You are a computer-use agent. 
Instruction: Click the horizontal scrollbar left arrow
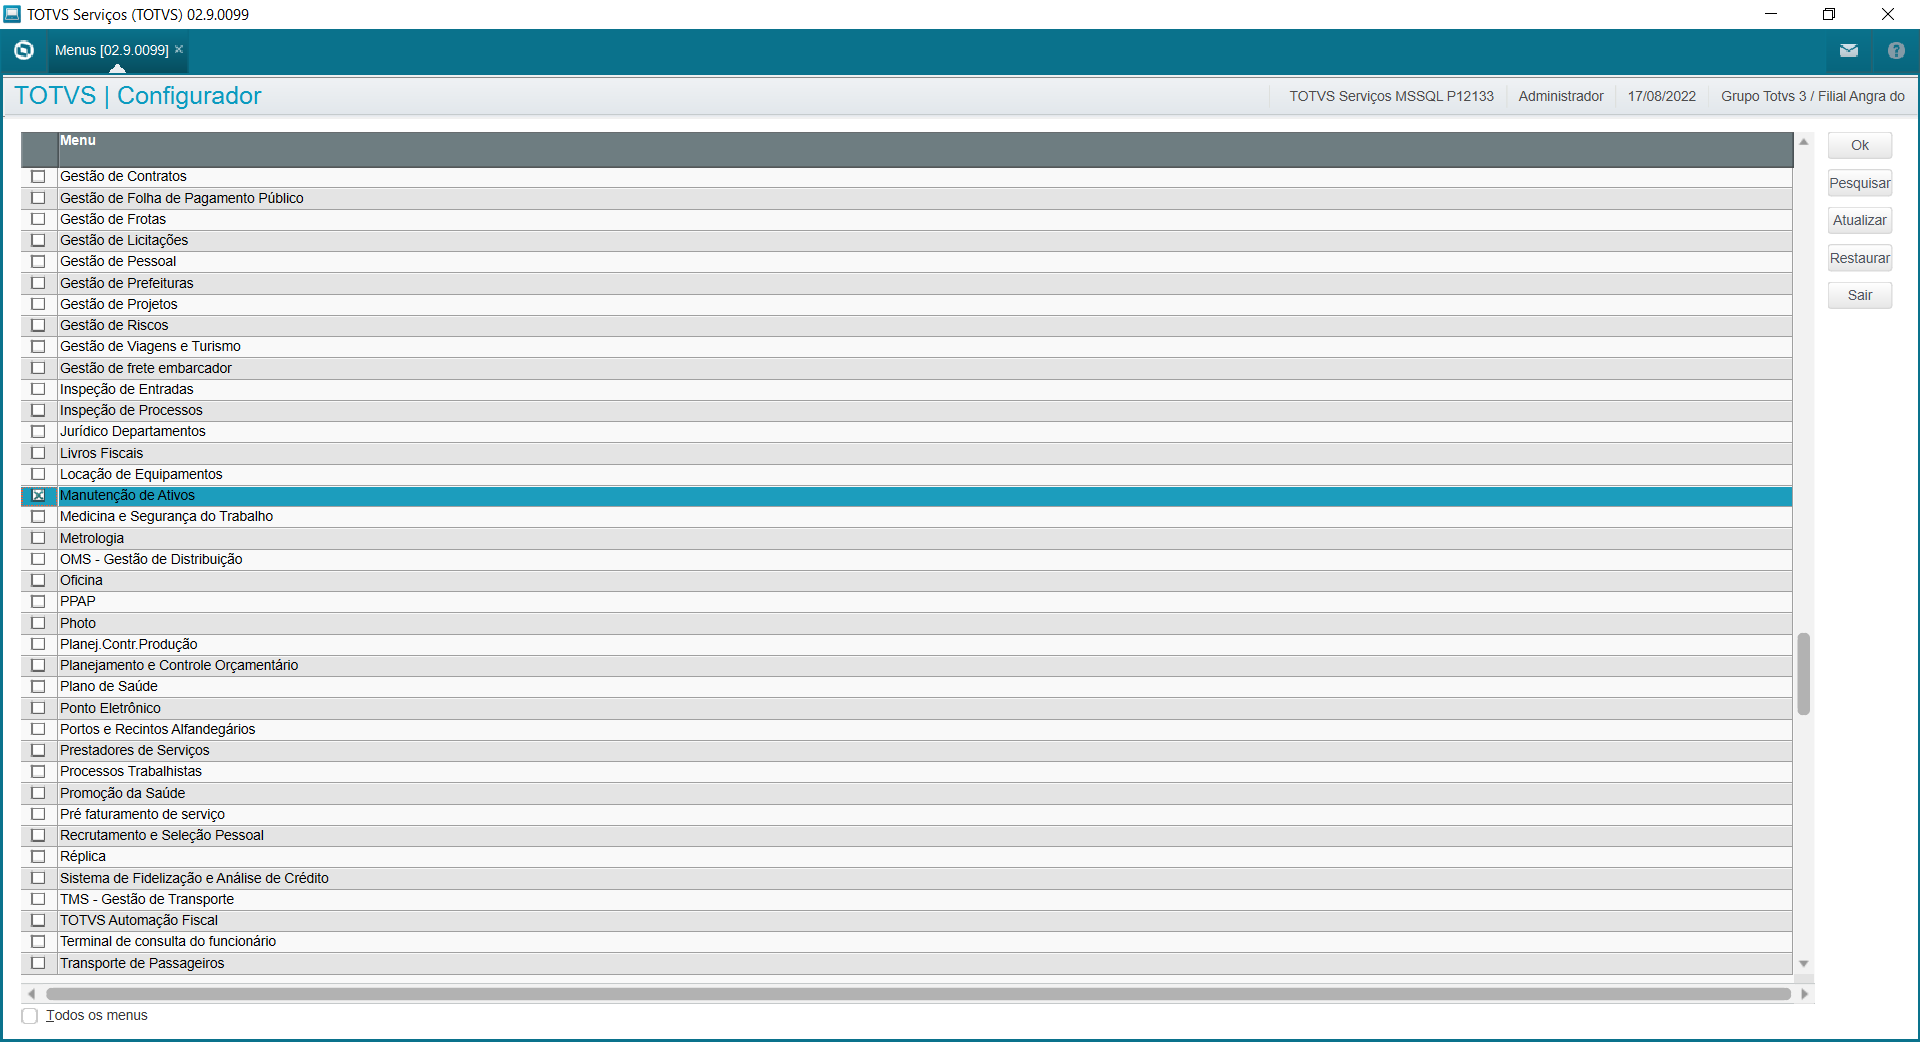(x=32, y=994)
